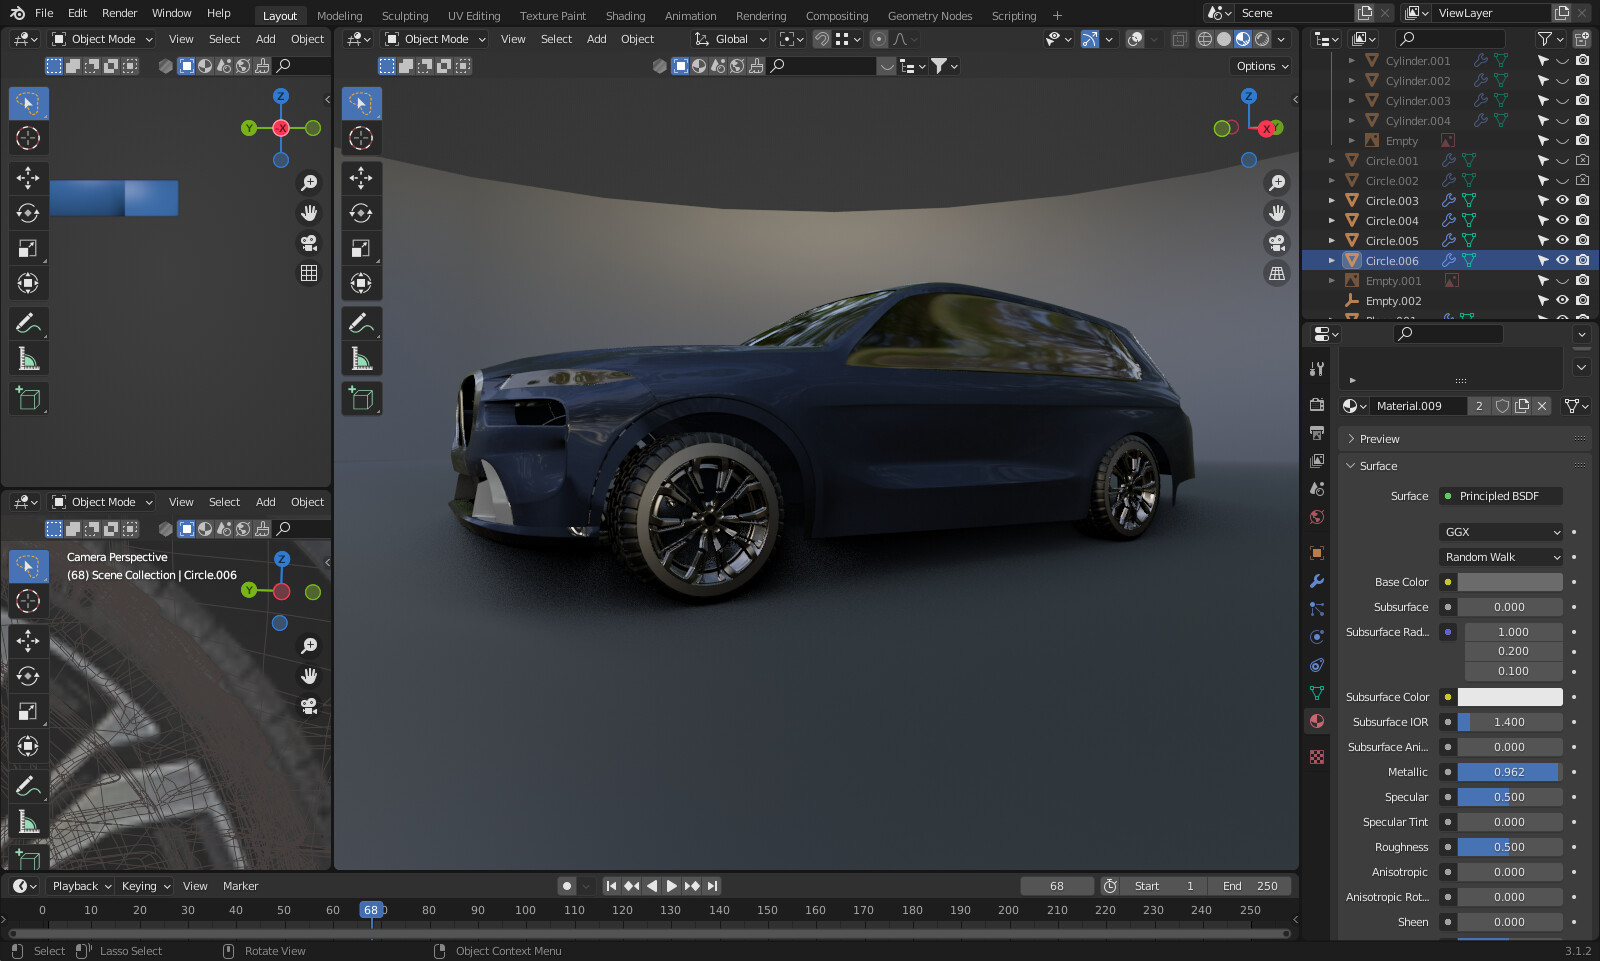Open Global transform orientation dropdown

(731, 39)
